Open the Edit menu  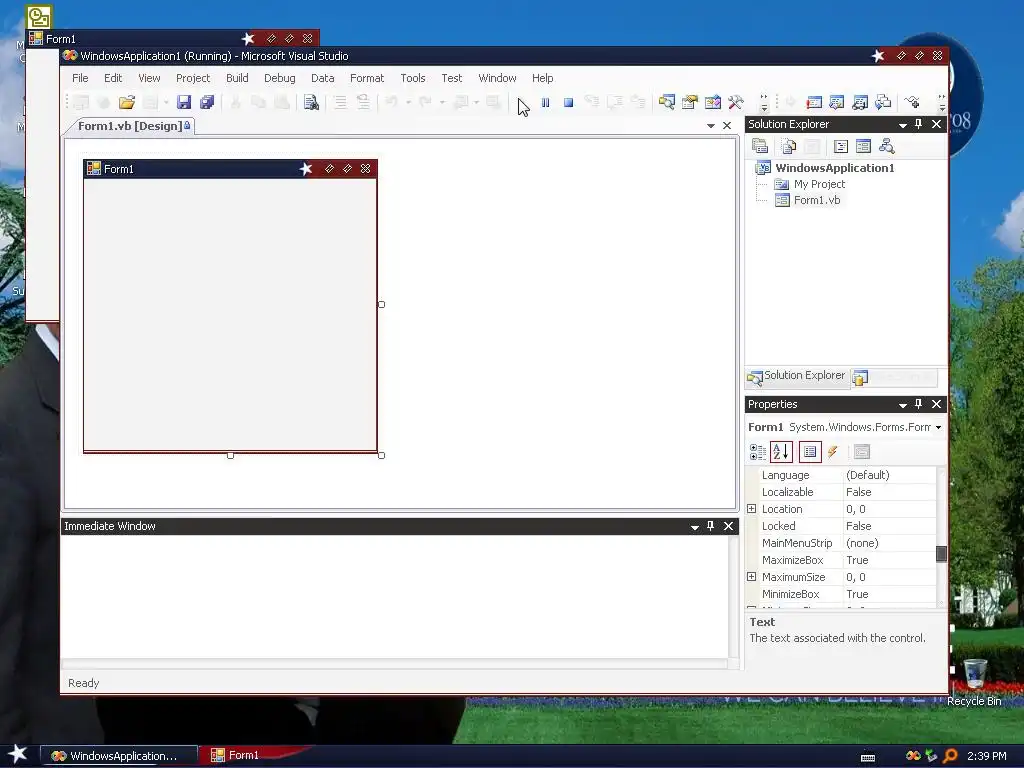(113, 78)
